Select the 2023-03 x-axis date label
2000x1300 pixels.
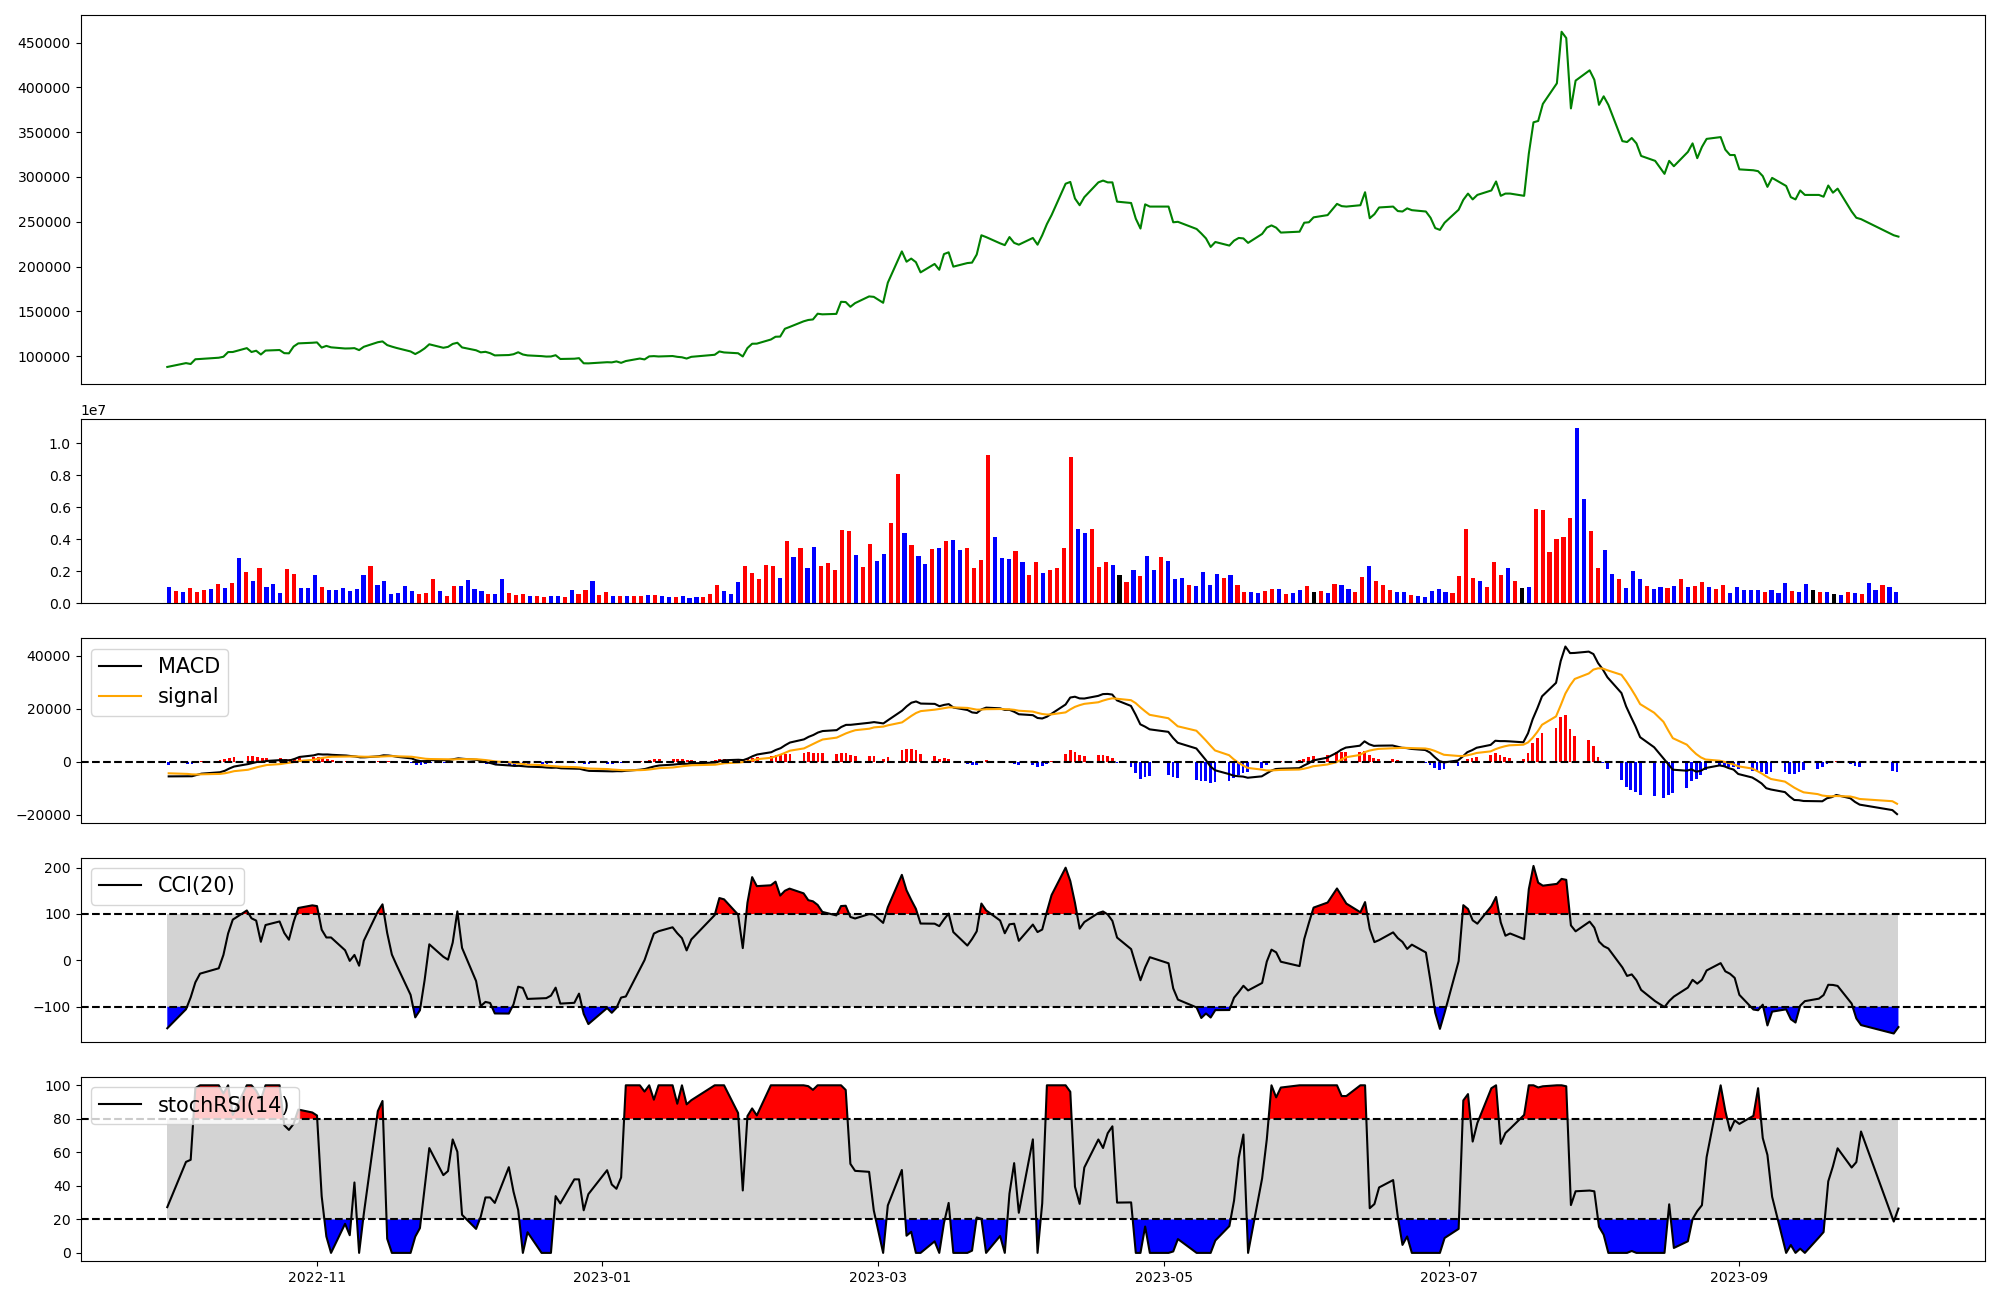pyautogui.click(x=878, y=1277)
